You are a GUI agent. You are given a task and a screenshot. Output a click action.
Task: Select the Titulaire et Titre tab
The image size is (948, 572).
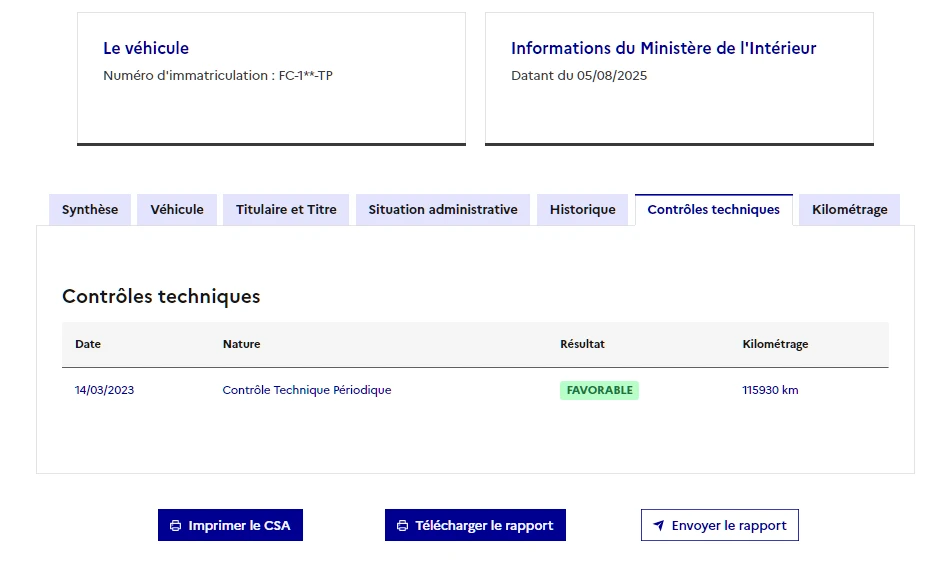[286, 210]
